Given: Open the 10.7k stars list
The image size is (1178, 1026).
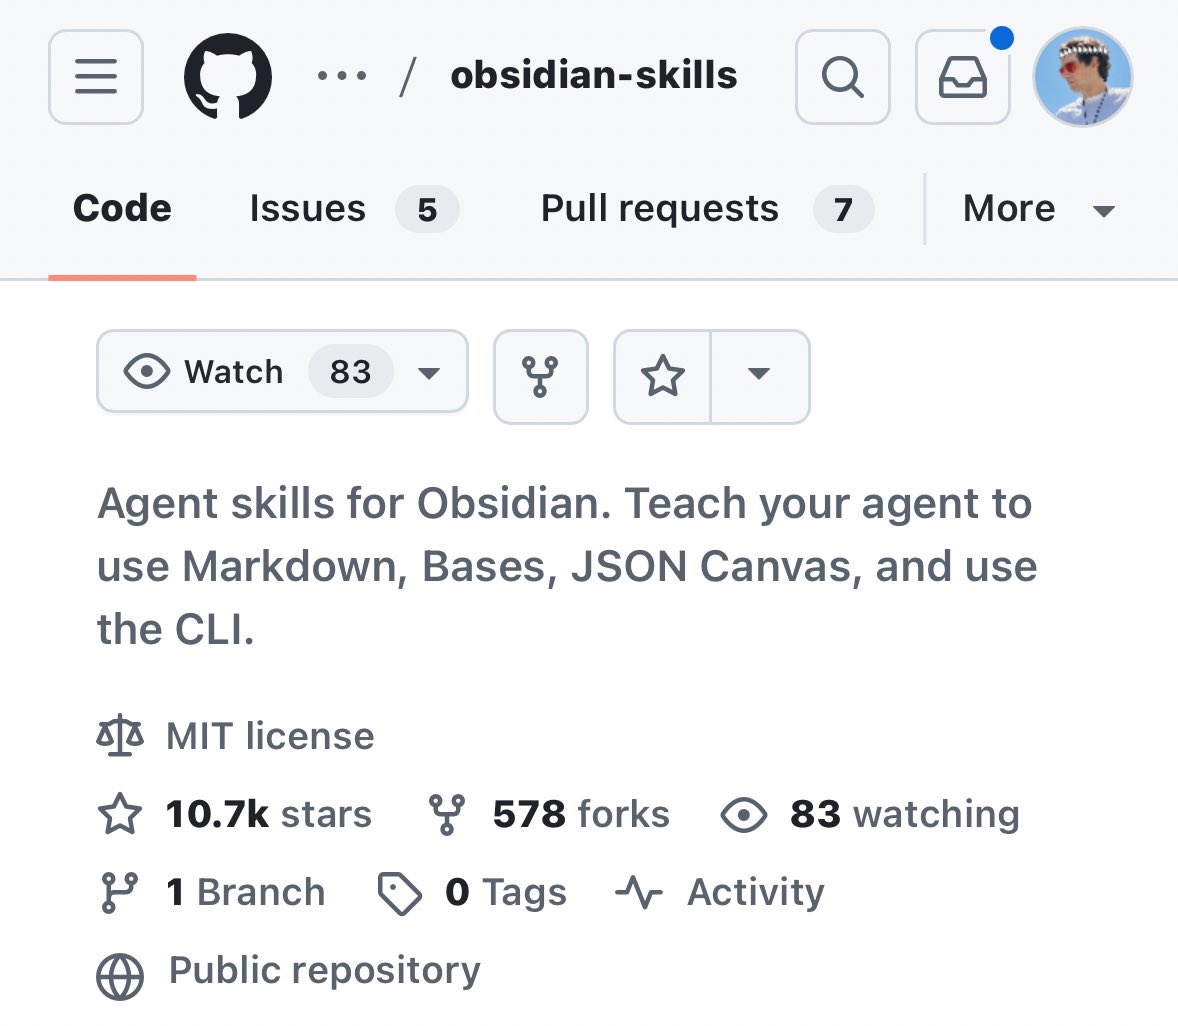Looking at the screenshot, I should coord(268,814).
